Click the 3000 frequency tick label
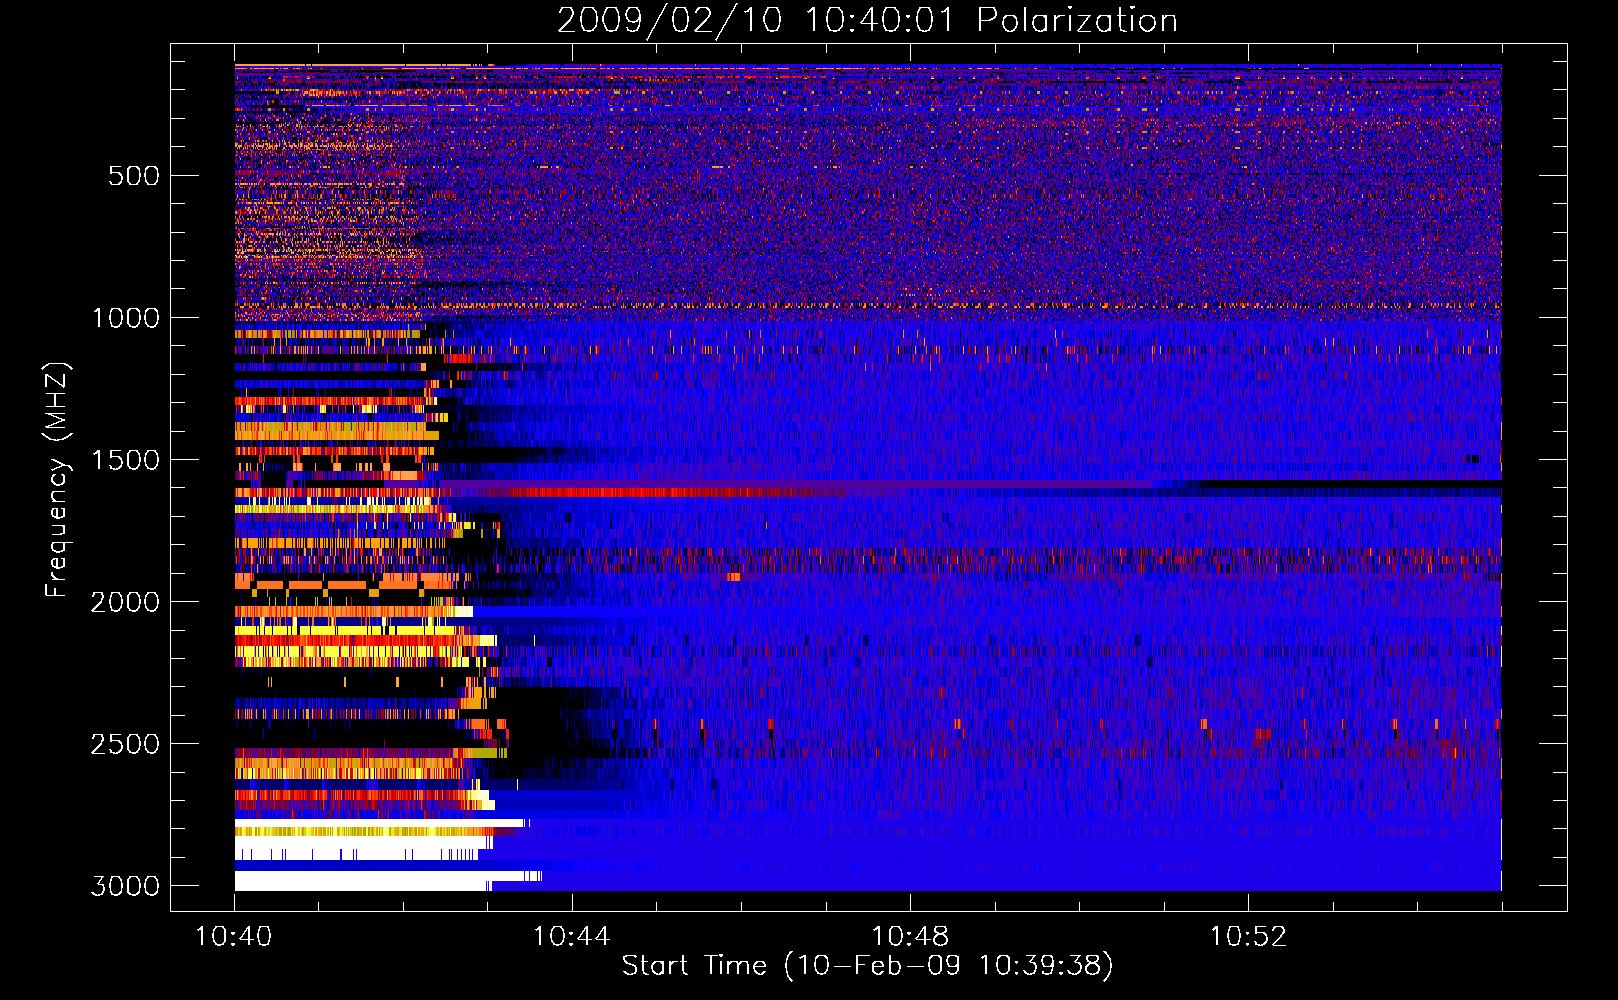The image size is (1618, 1000). point(125,886)
